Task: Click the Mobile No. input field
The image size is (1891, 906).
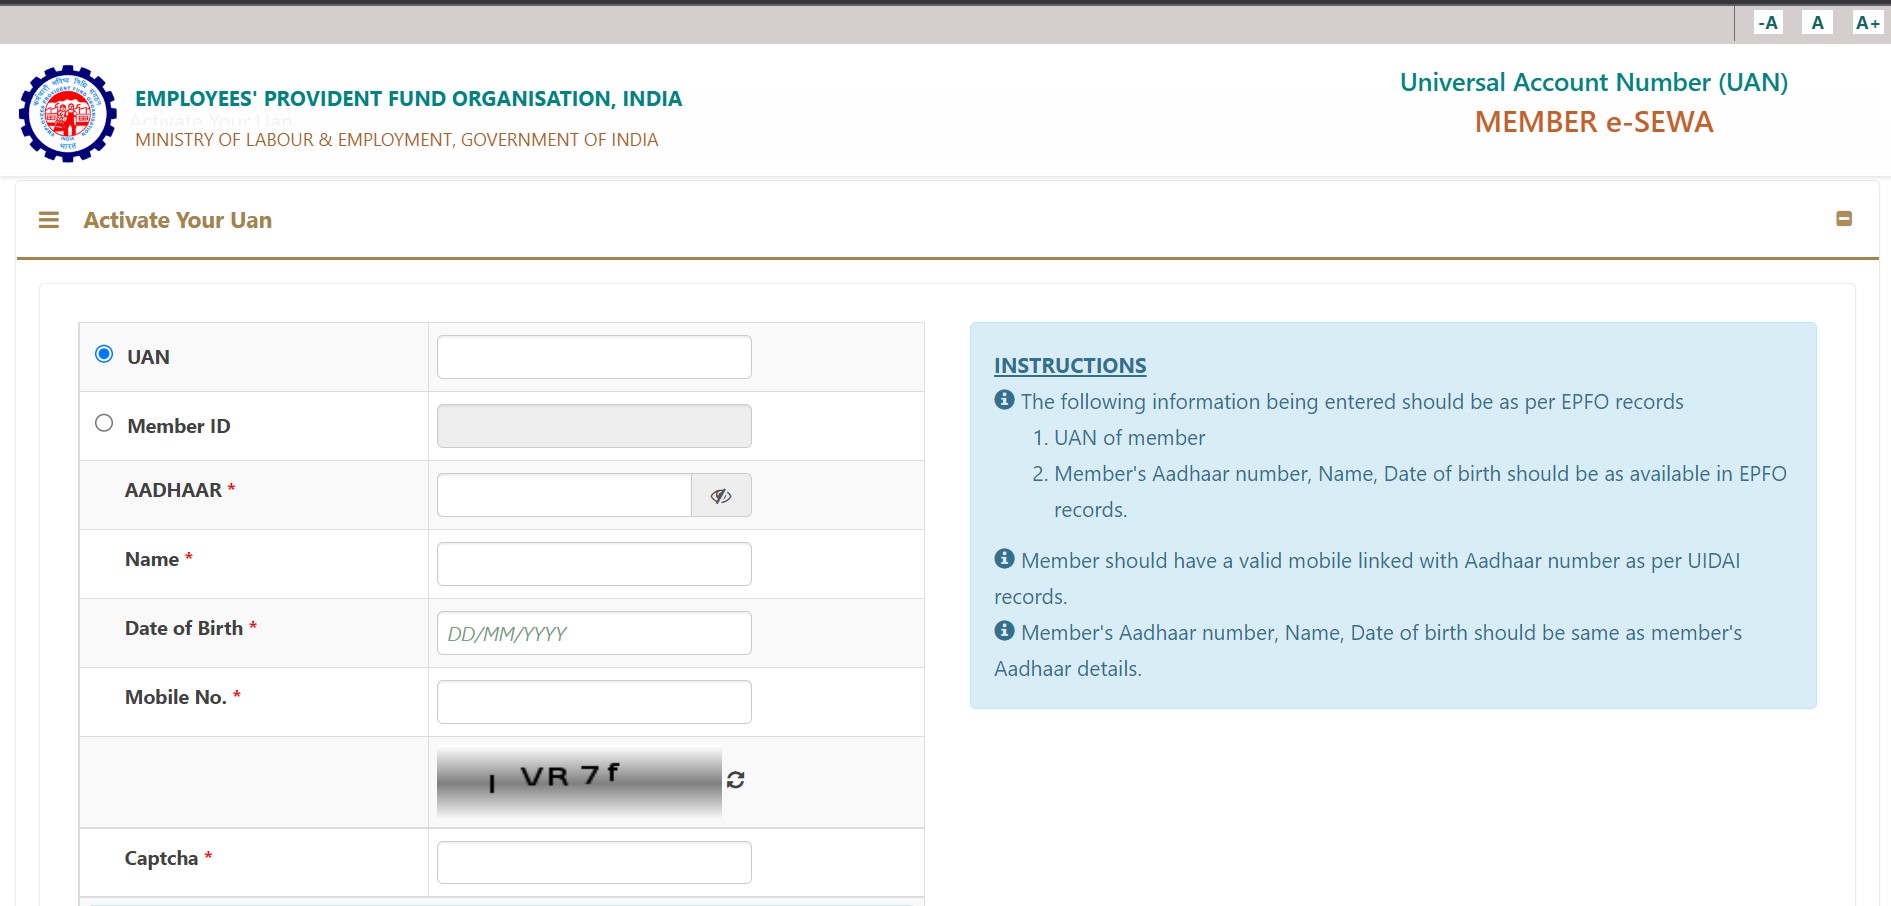Action: pos(594,702)
